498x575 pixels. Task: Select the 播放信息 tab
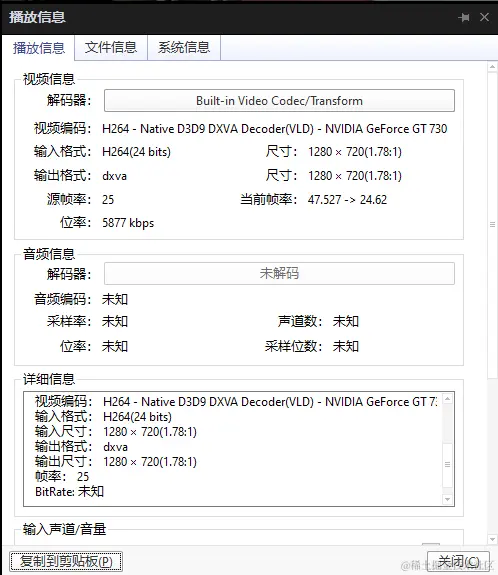point(39,48)
